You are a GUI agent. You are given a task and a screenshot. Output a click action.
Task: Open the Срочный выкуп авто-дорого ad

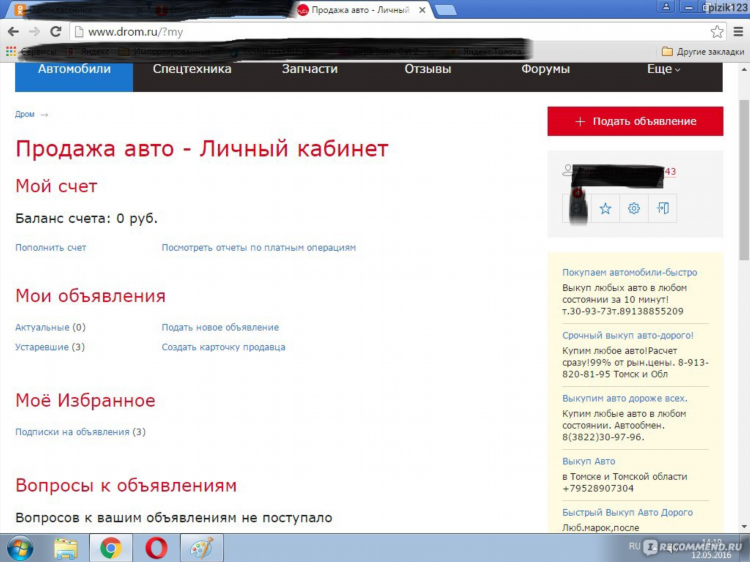[628, 335]
